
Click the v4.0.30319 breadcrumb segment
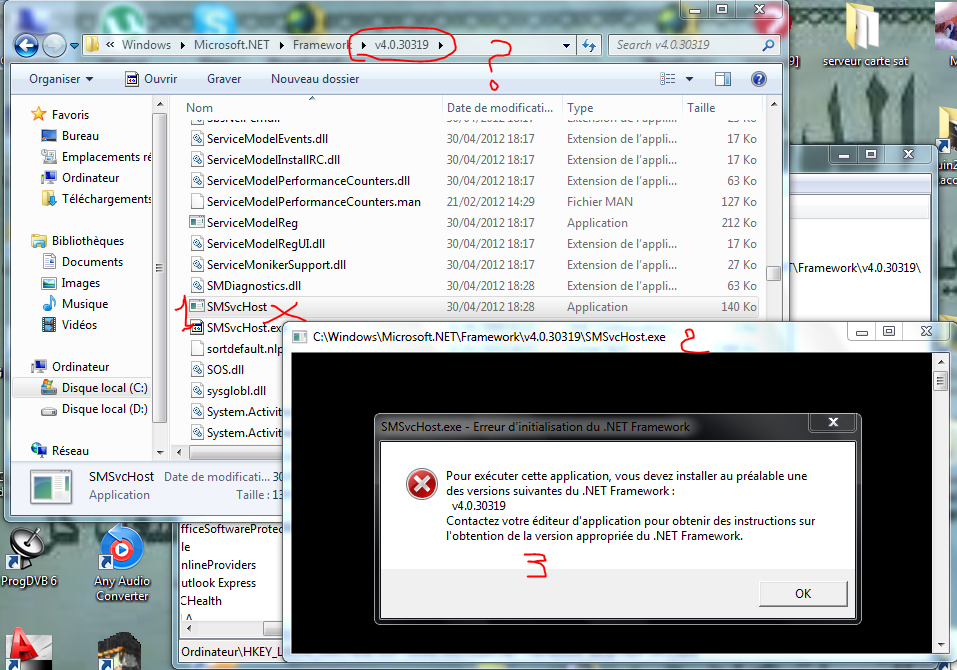click(x=402, y=45)
